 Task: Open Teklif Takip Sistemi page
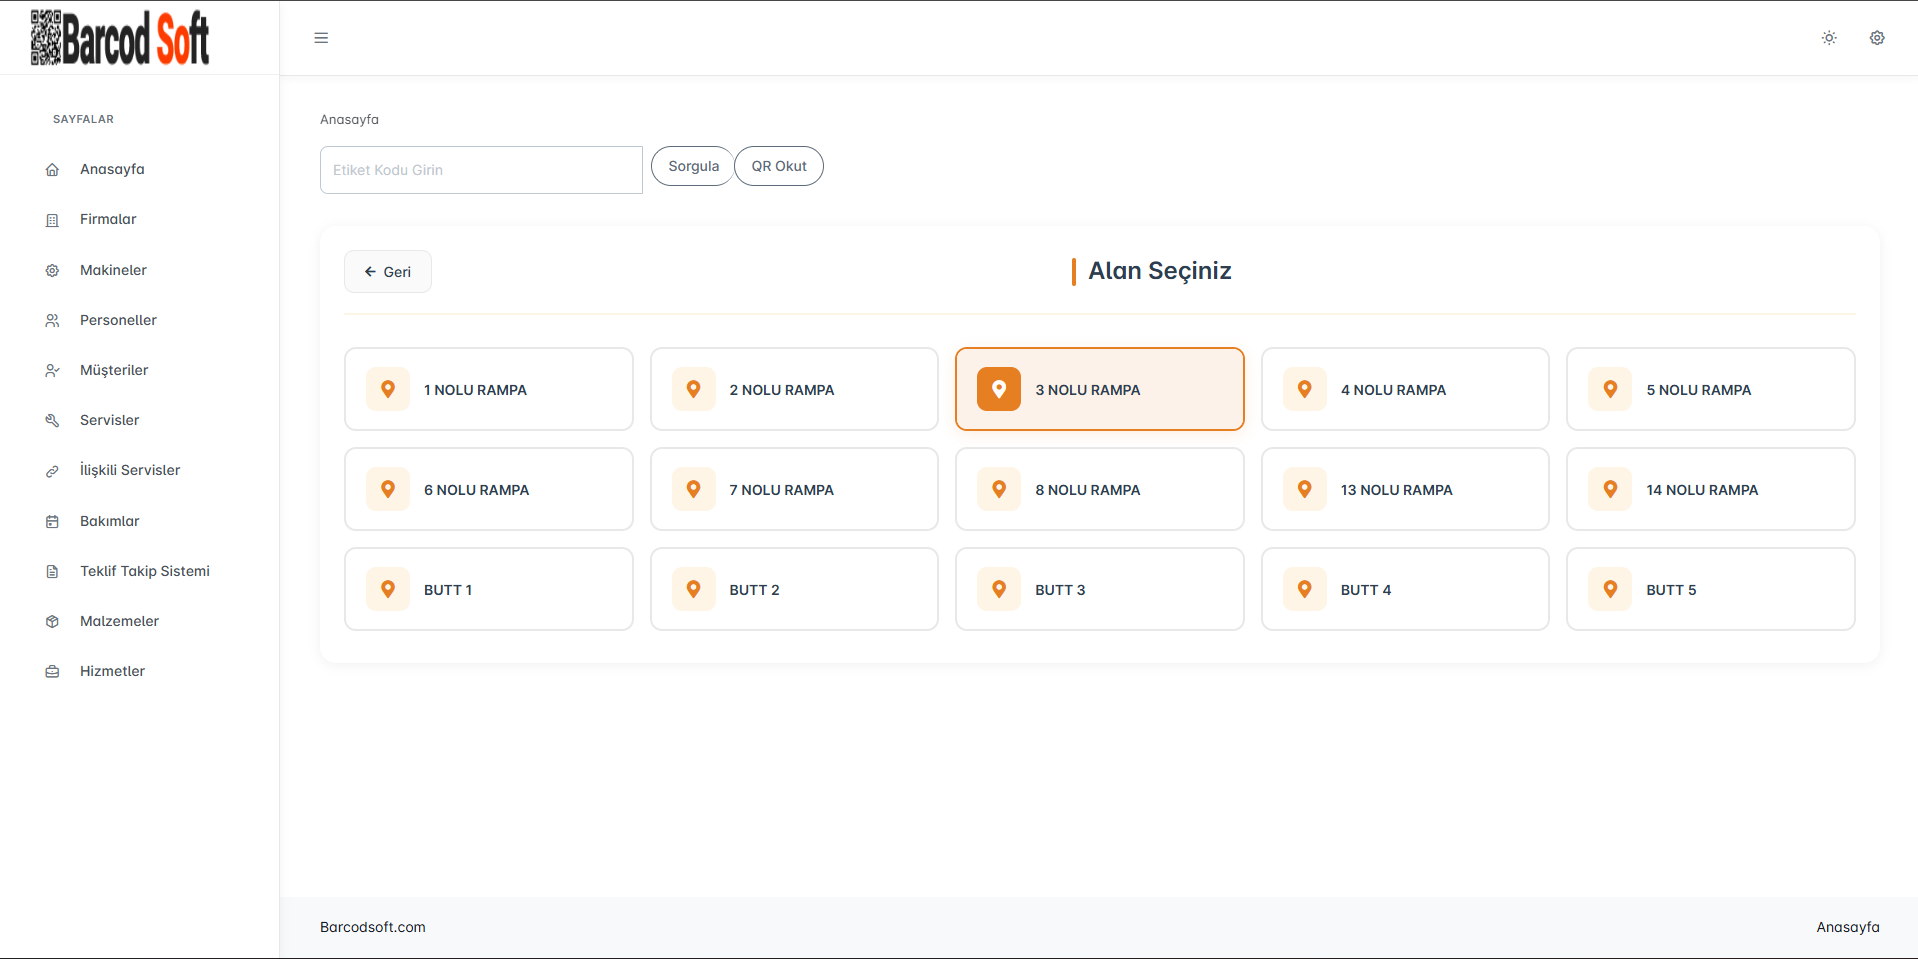(144, 571)
